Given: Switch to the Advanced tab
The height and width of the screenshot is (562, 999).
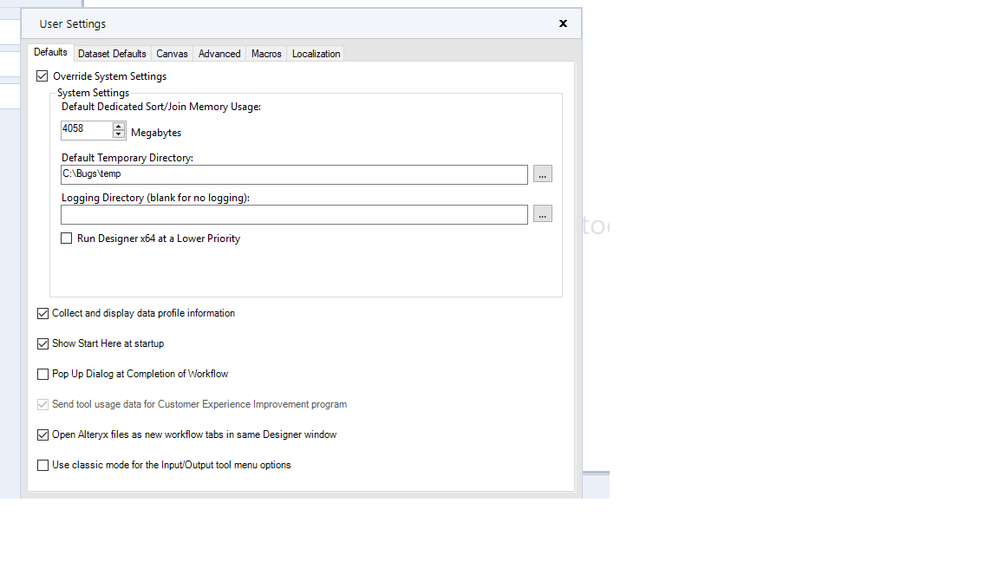Looking at the screenshot, I should (x=219, y=54).
